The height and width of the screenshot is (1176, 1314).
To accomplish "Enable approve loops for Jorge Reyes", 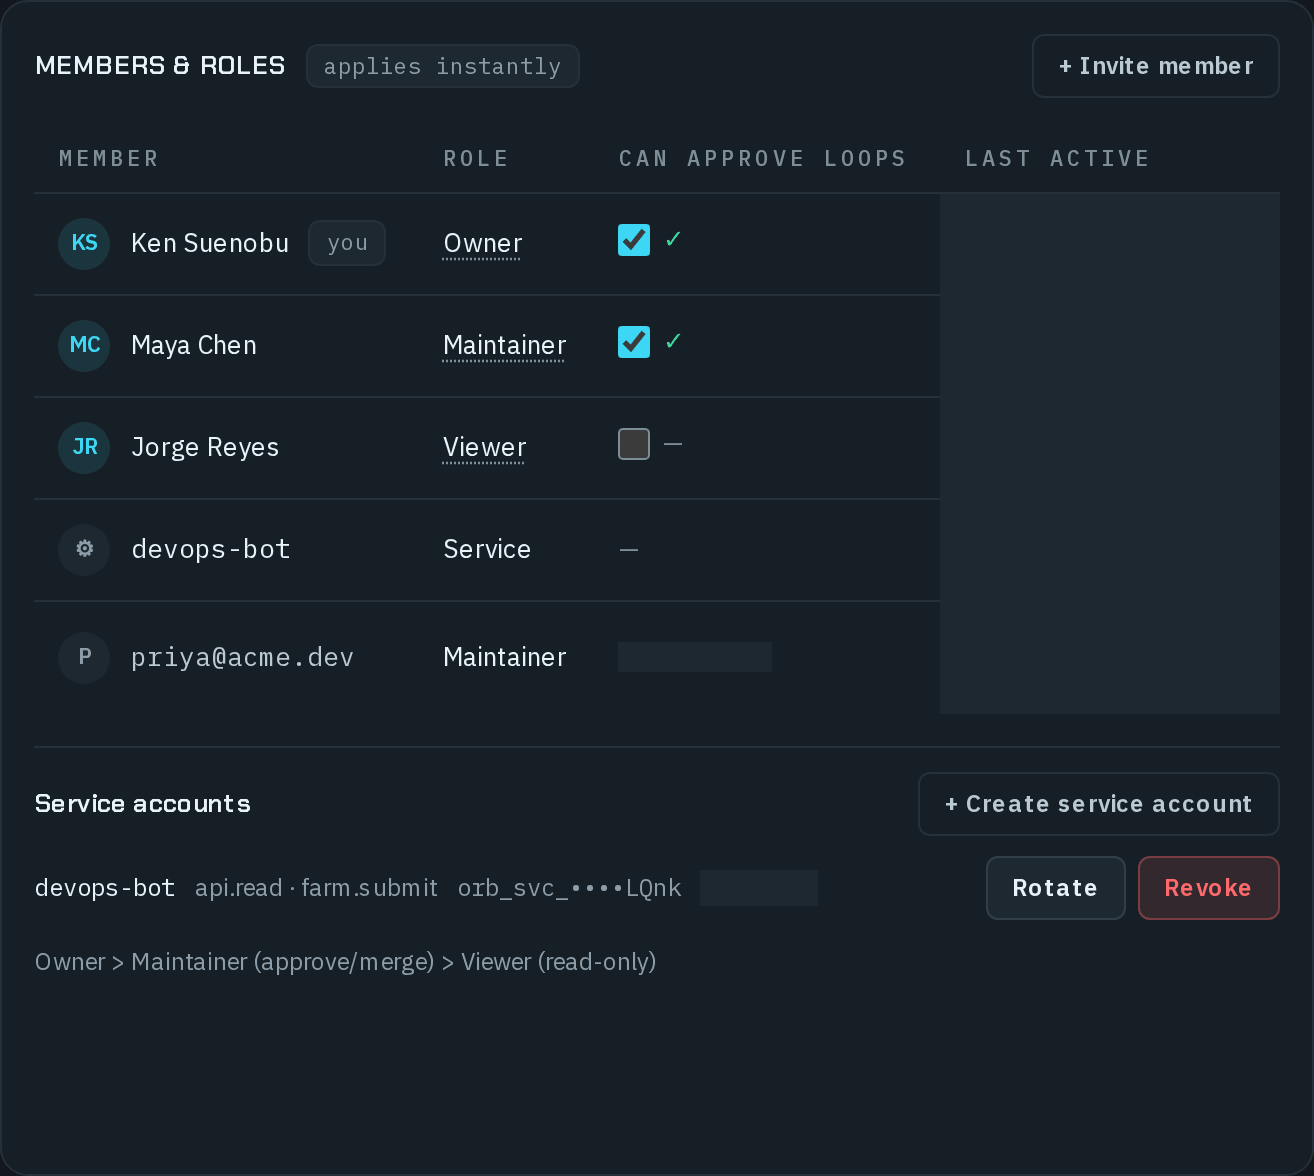I will tap(634, 444).
